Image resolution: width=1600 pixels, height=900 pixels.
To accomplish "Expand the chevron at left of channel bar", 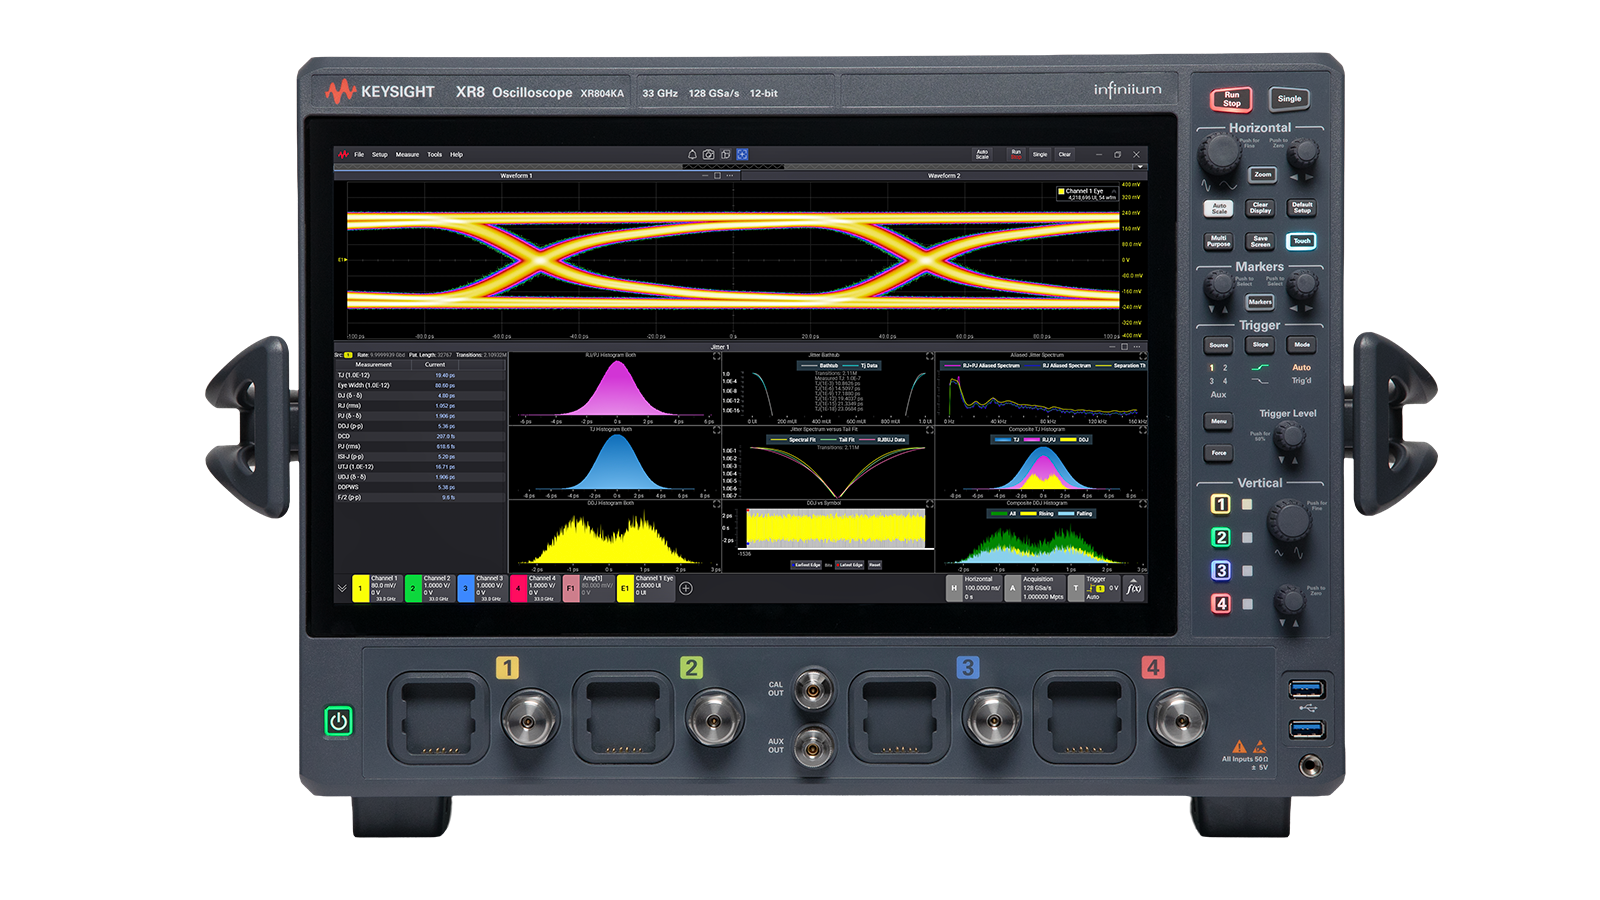I will point(342,588).
